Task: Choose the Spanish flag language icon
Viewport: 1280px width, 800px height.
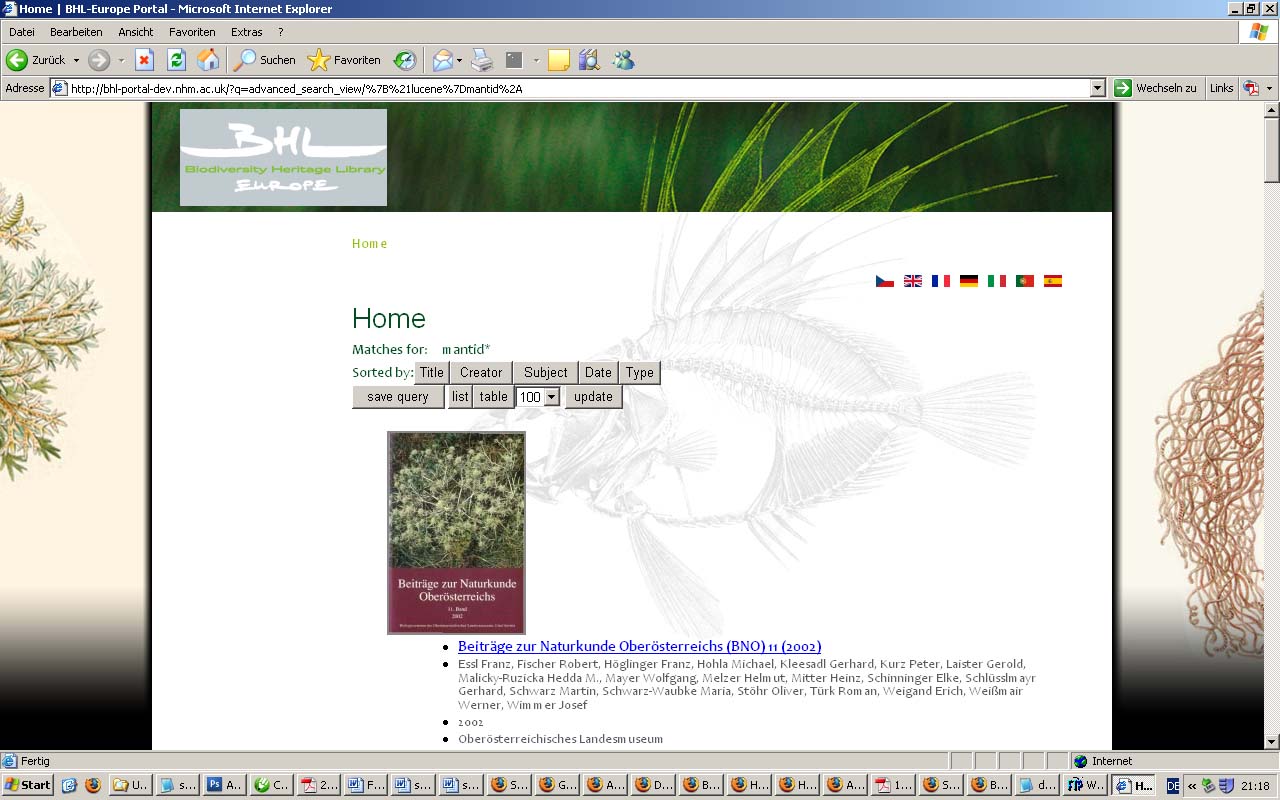Action: [x=1052, y=281]
